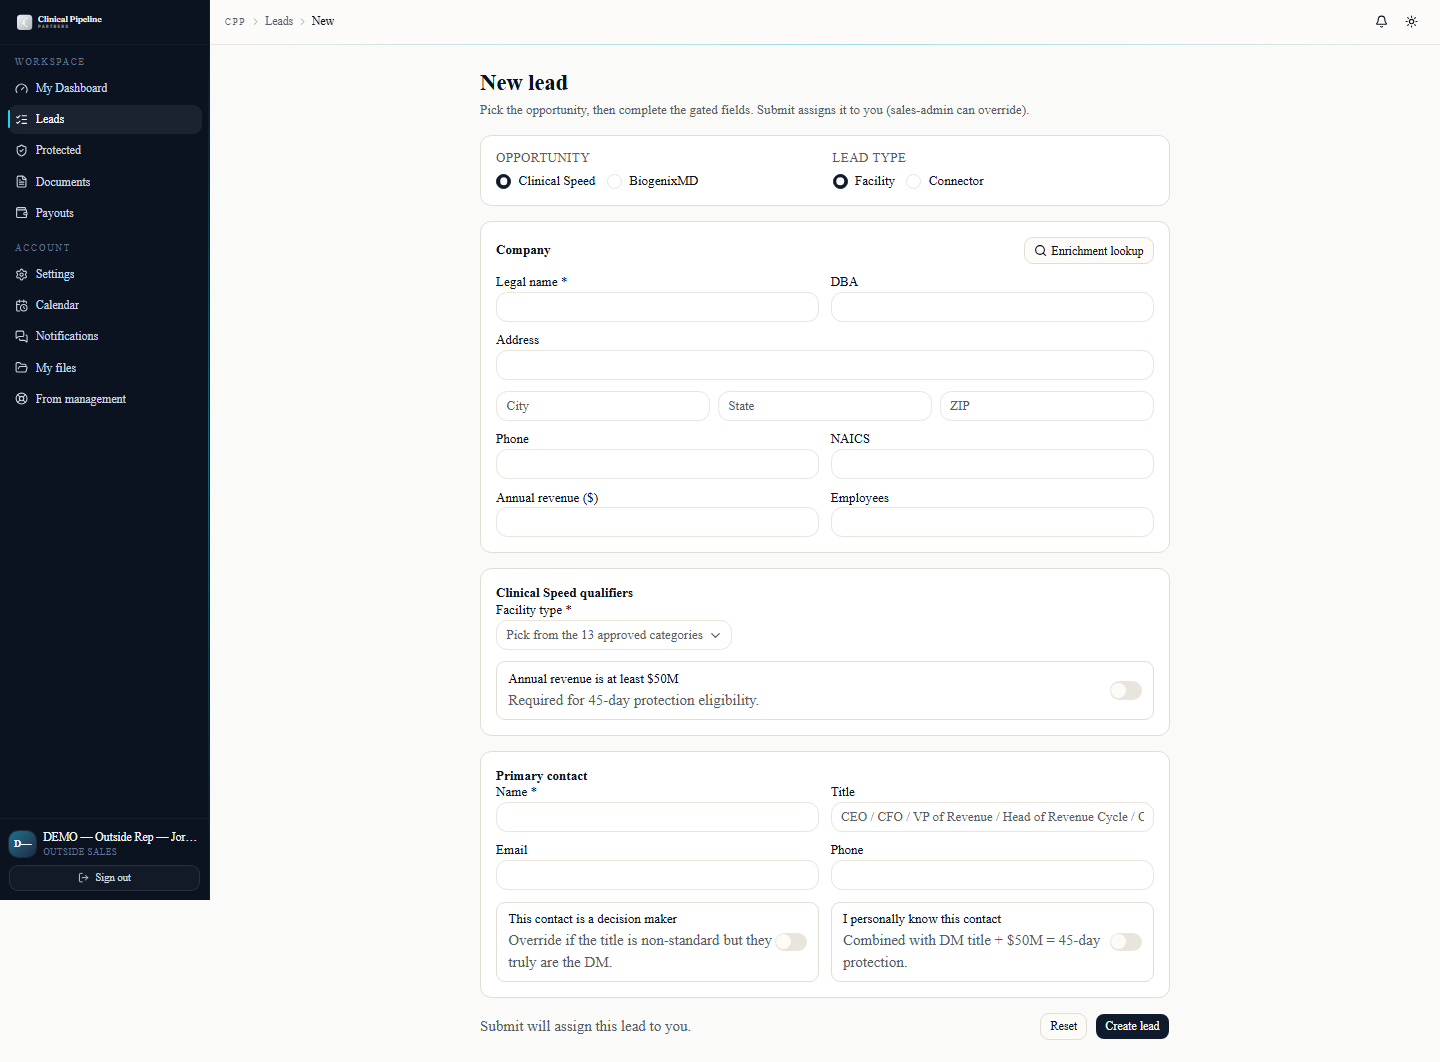Click the Leads list icon in sidebar
This screenshot has width=1440, height=1062.
pyautogui.click(x=22, y=119)
